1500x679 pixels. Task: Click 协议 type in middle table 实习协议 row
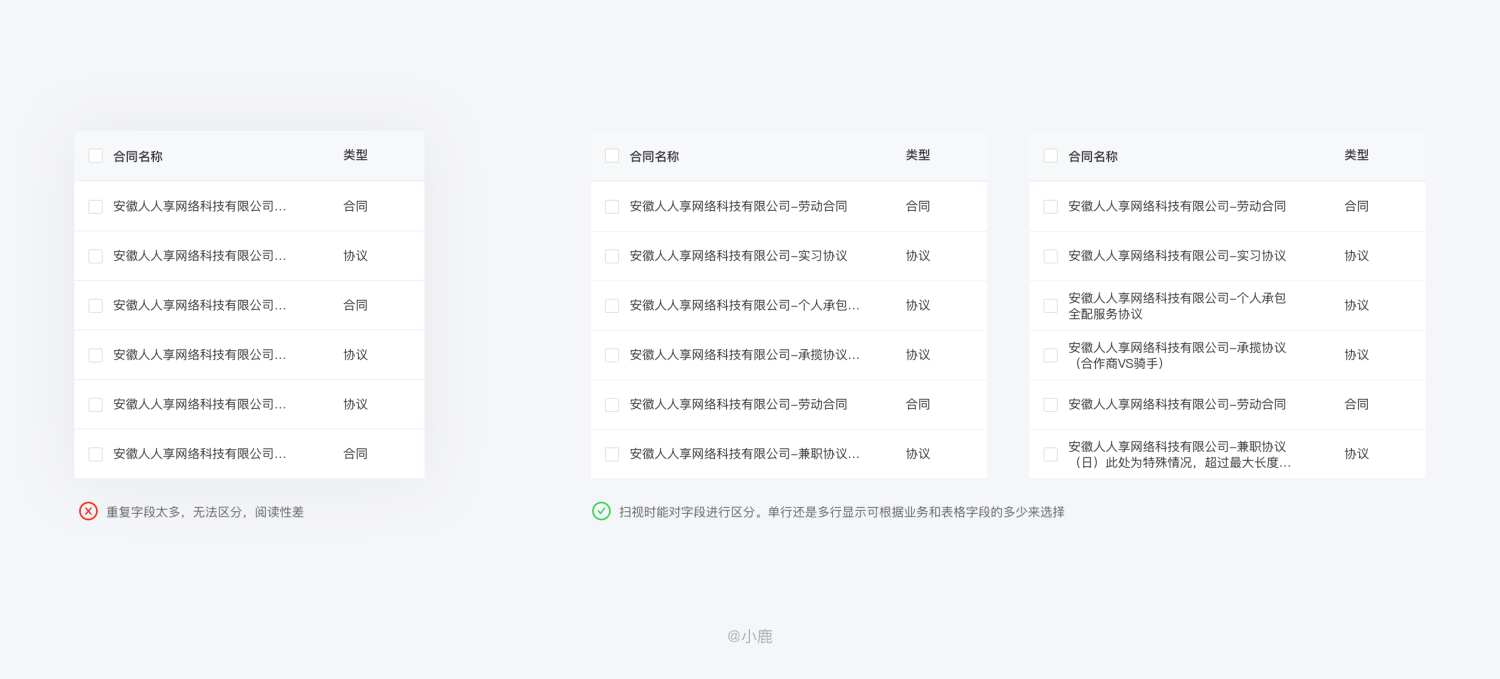[x=918, y=256]
